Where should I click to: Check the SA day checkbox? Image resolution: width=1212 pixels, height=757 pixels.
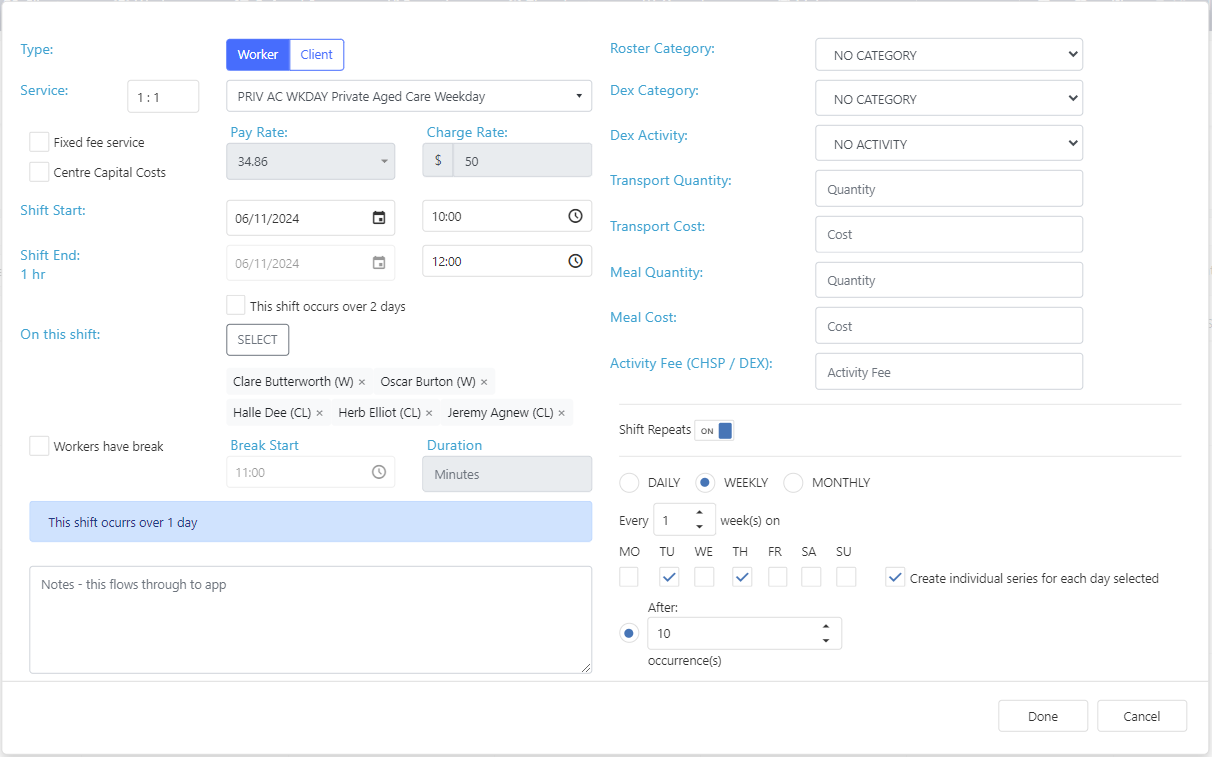click(x=811, y=577)
